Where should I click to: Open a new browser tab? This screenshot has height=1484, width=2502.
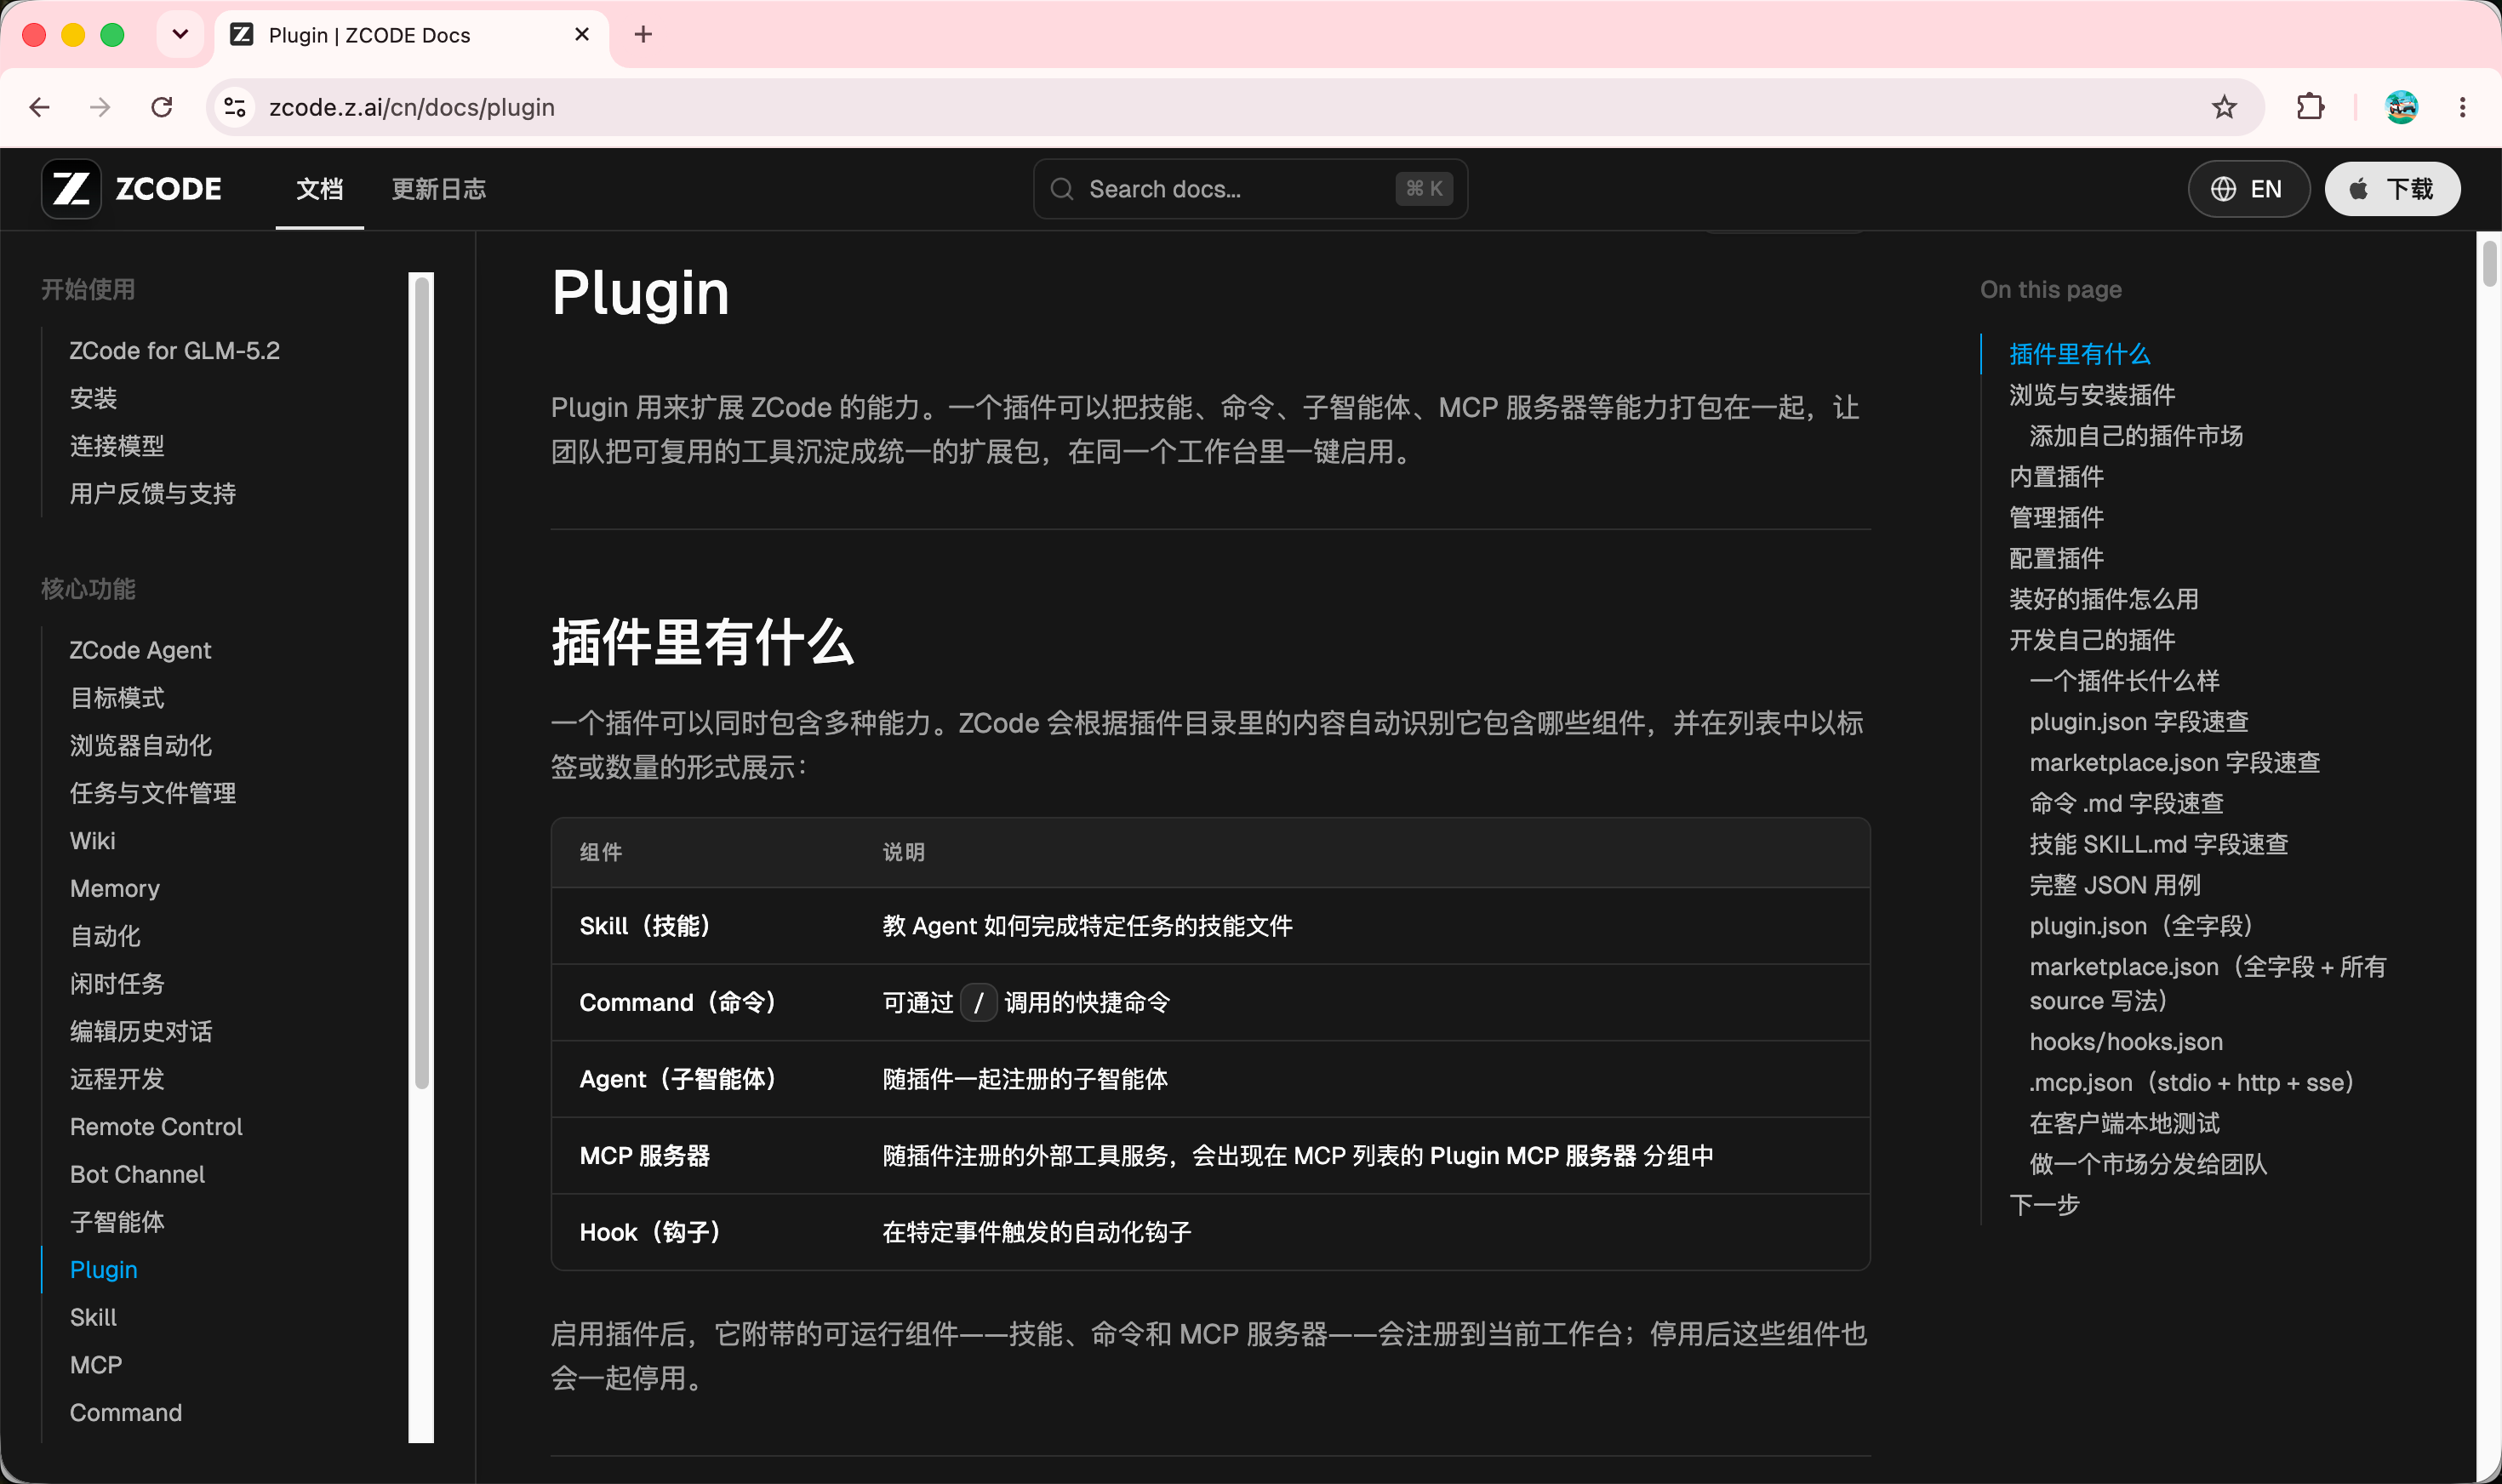pos(643,35)
